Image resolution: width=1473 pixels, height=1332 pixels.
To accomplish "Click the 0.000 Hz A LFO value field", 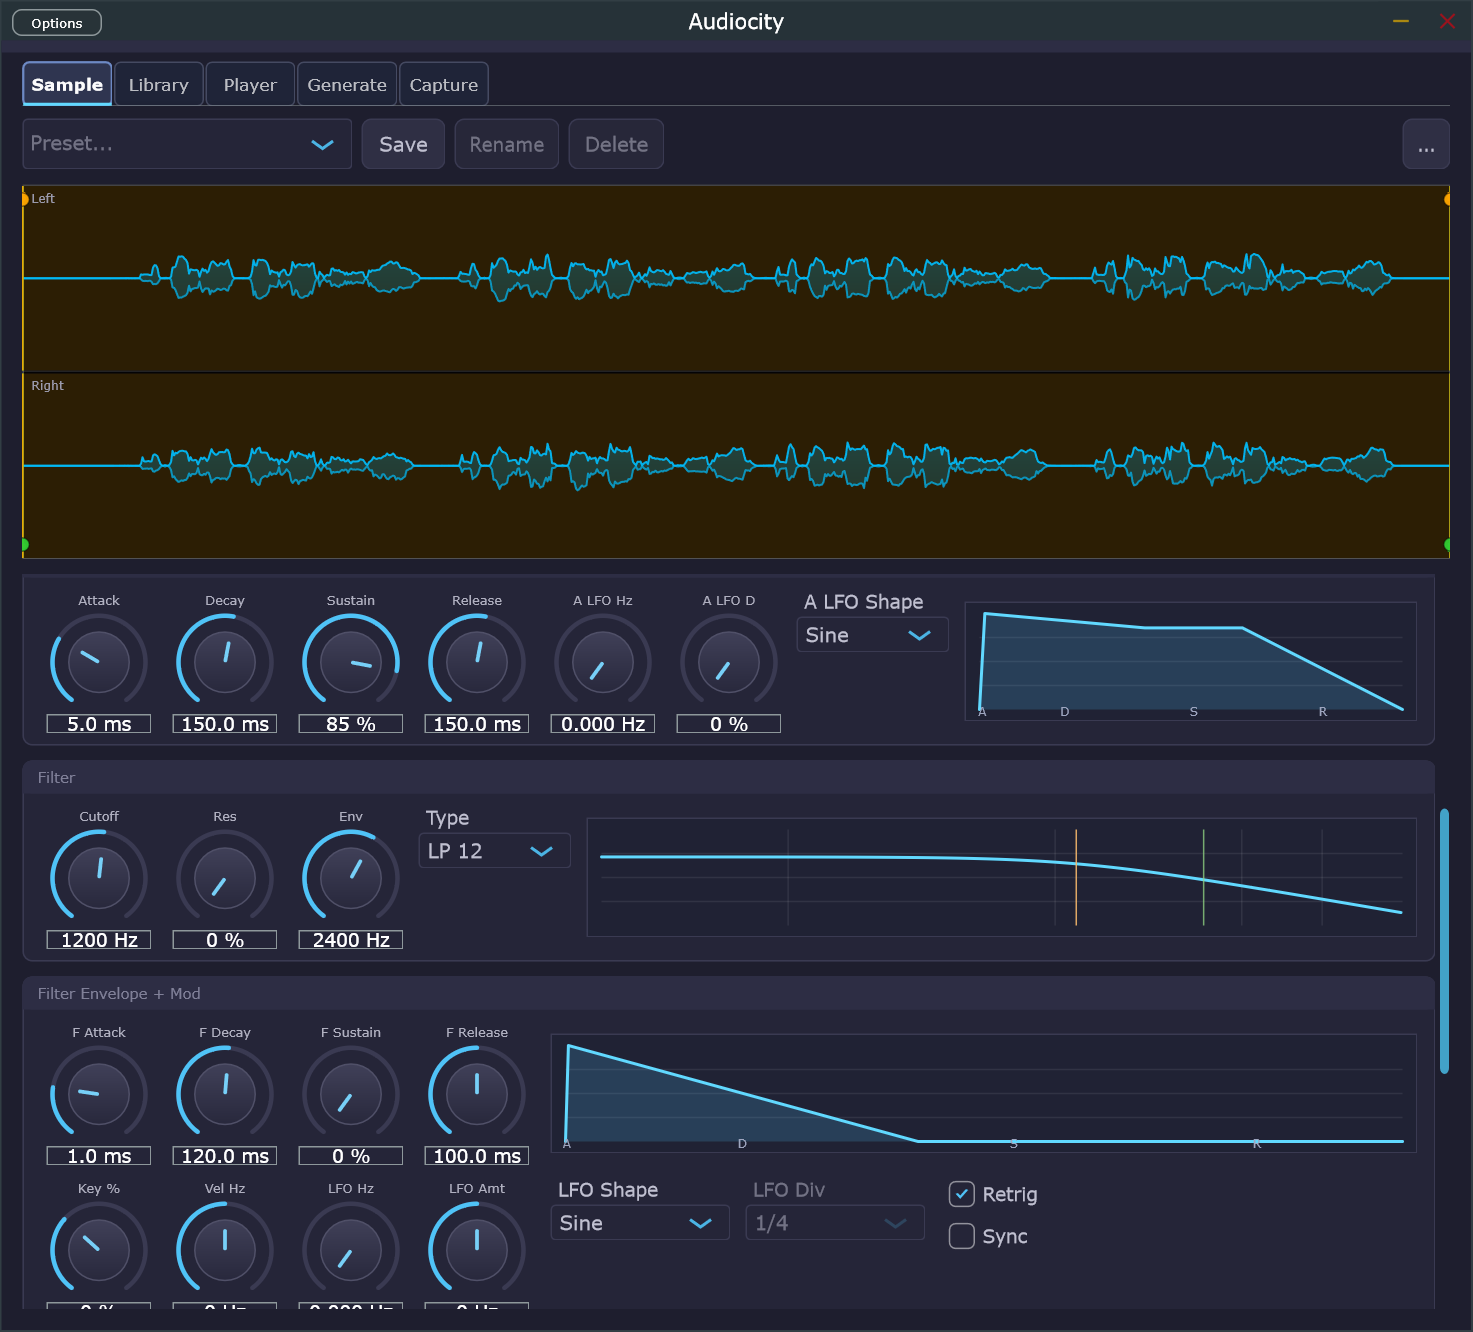I will (x=603, y=724).
